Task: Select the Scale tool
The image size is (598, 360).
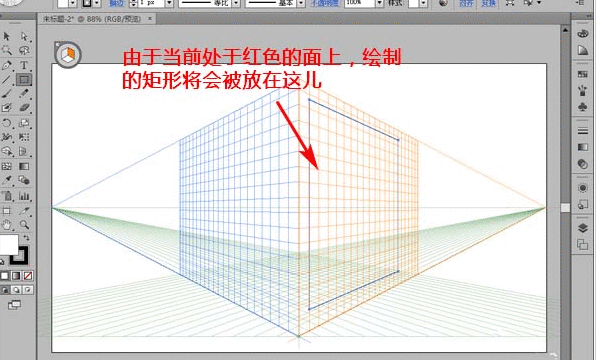Action: 24,123
